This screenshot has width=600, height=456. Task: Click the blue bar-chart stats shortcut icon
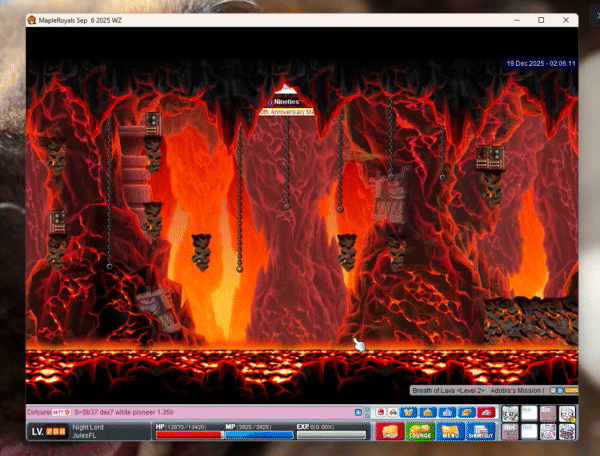pyautogui.click(x=447, y=412)
